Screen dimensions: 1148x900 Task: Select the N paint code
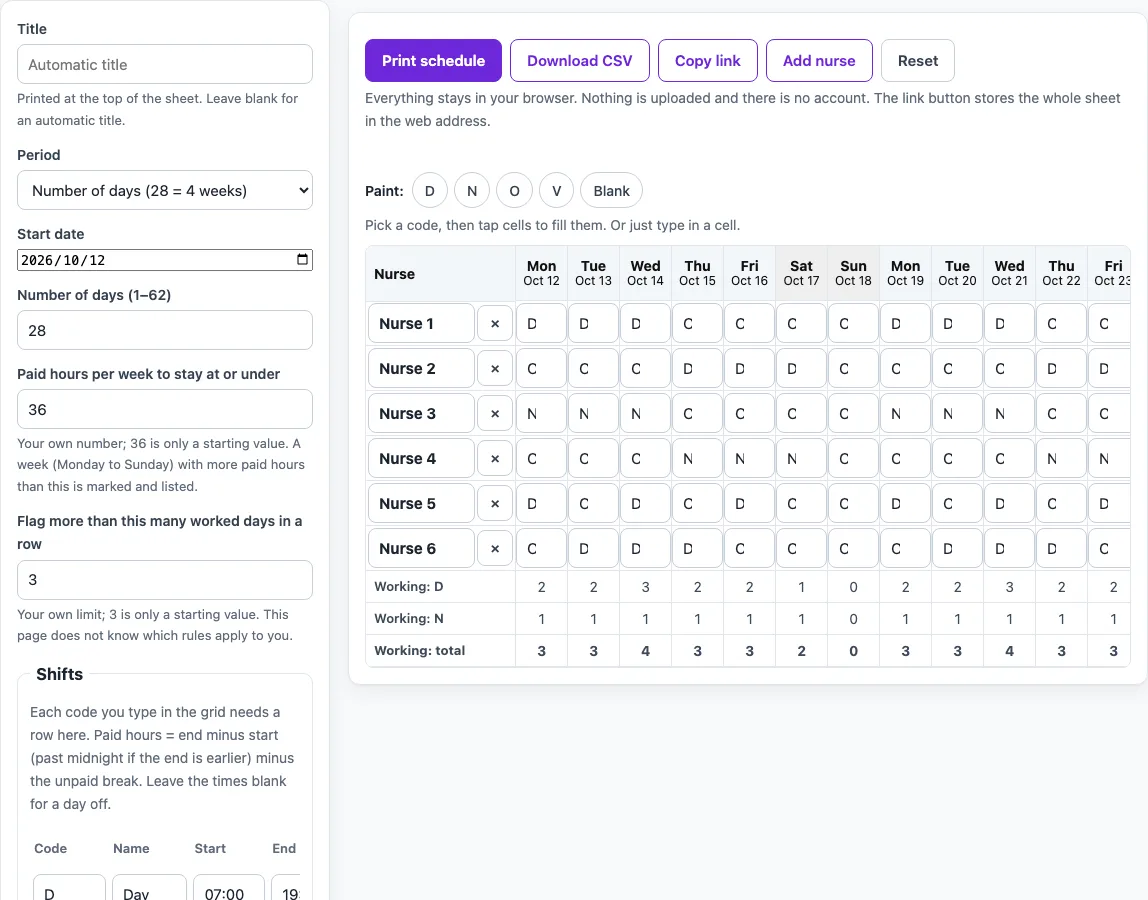(472, 191)
